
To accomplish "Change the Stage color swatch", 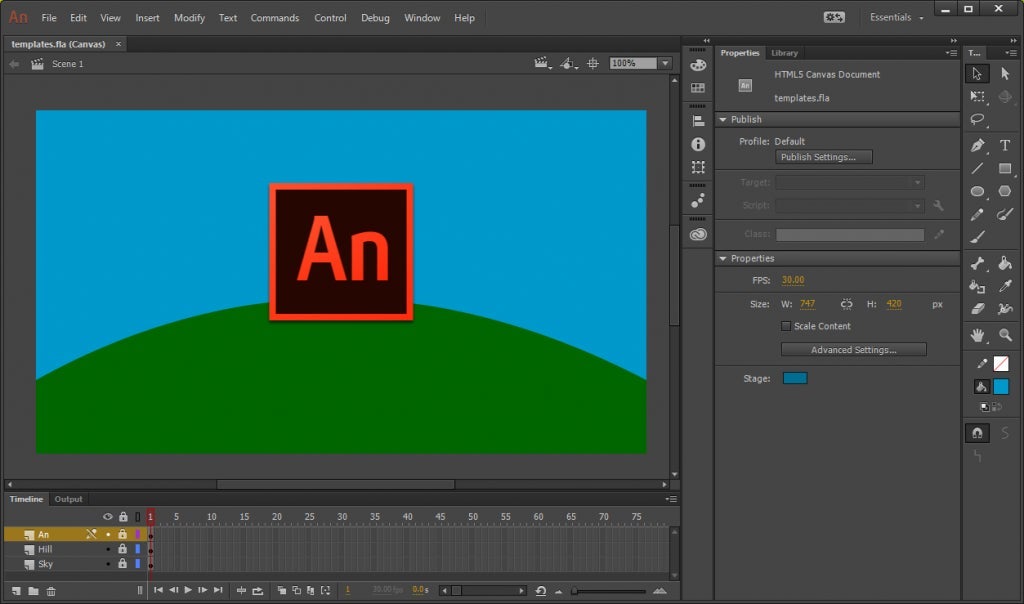I will (795, 378).
